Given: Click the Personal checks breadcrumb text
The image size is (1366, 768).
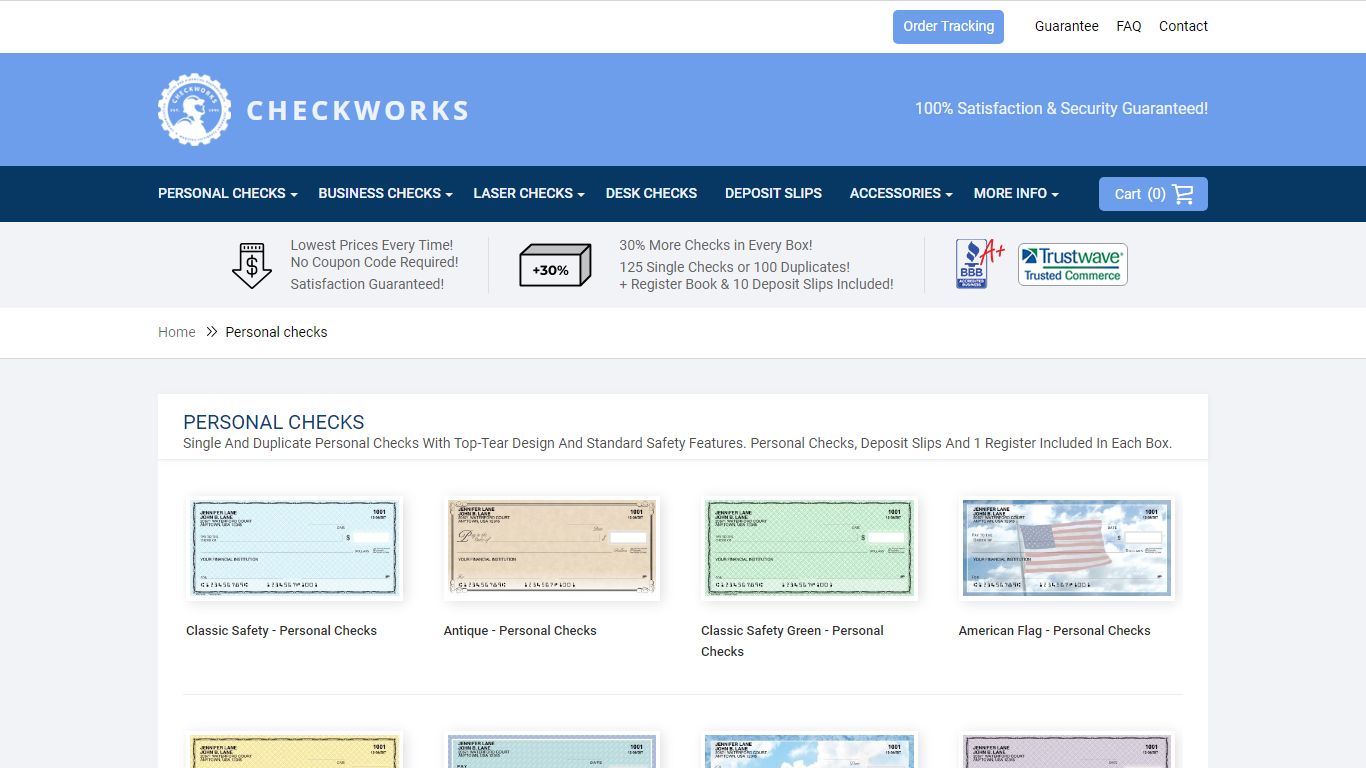Looking at the screenshot, I should [x=276, y=332].
